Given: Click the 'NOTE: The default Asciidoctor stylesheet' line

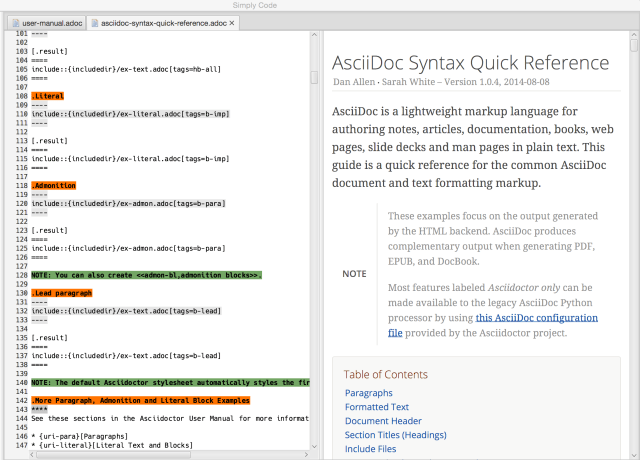Looking at the screenshot, I should tap(171, 382).
